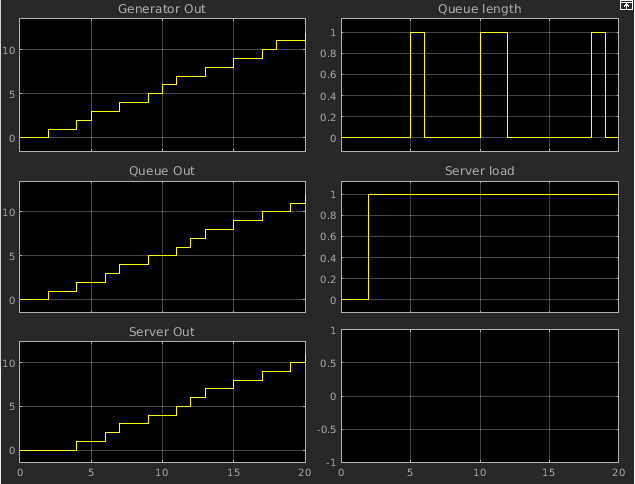This screenshot has width=635, height=484.
Task: Select the Generator Out plot title
Action: click(162, 9)
